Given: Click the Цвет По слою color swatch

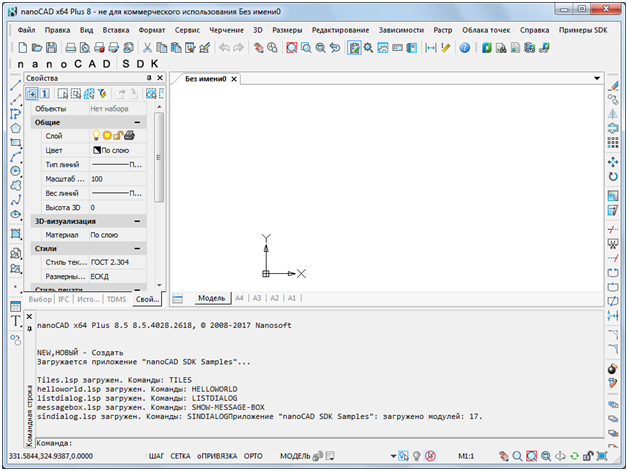Looking at the screenshot, I should [x=97, y=150].
